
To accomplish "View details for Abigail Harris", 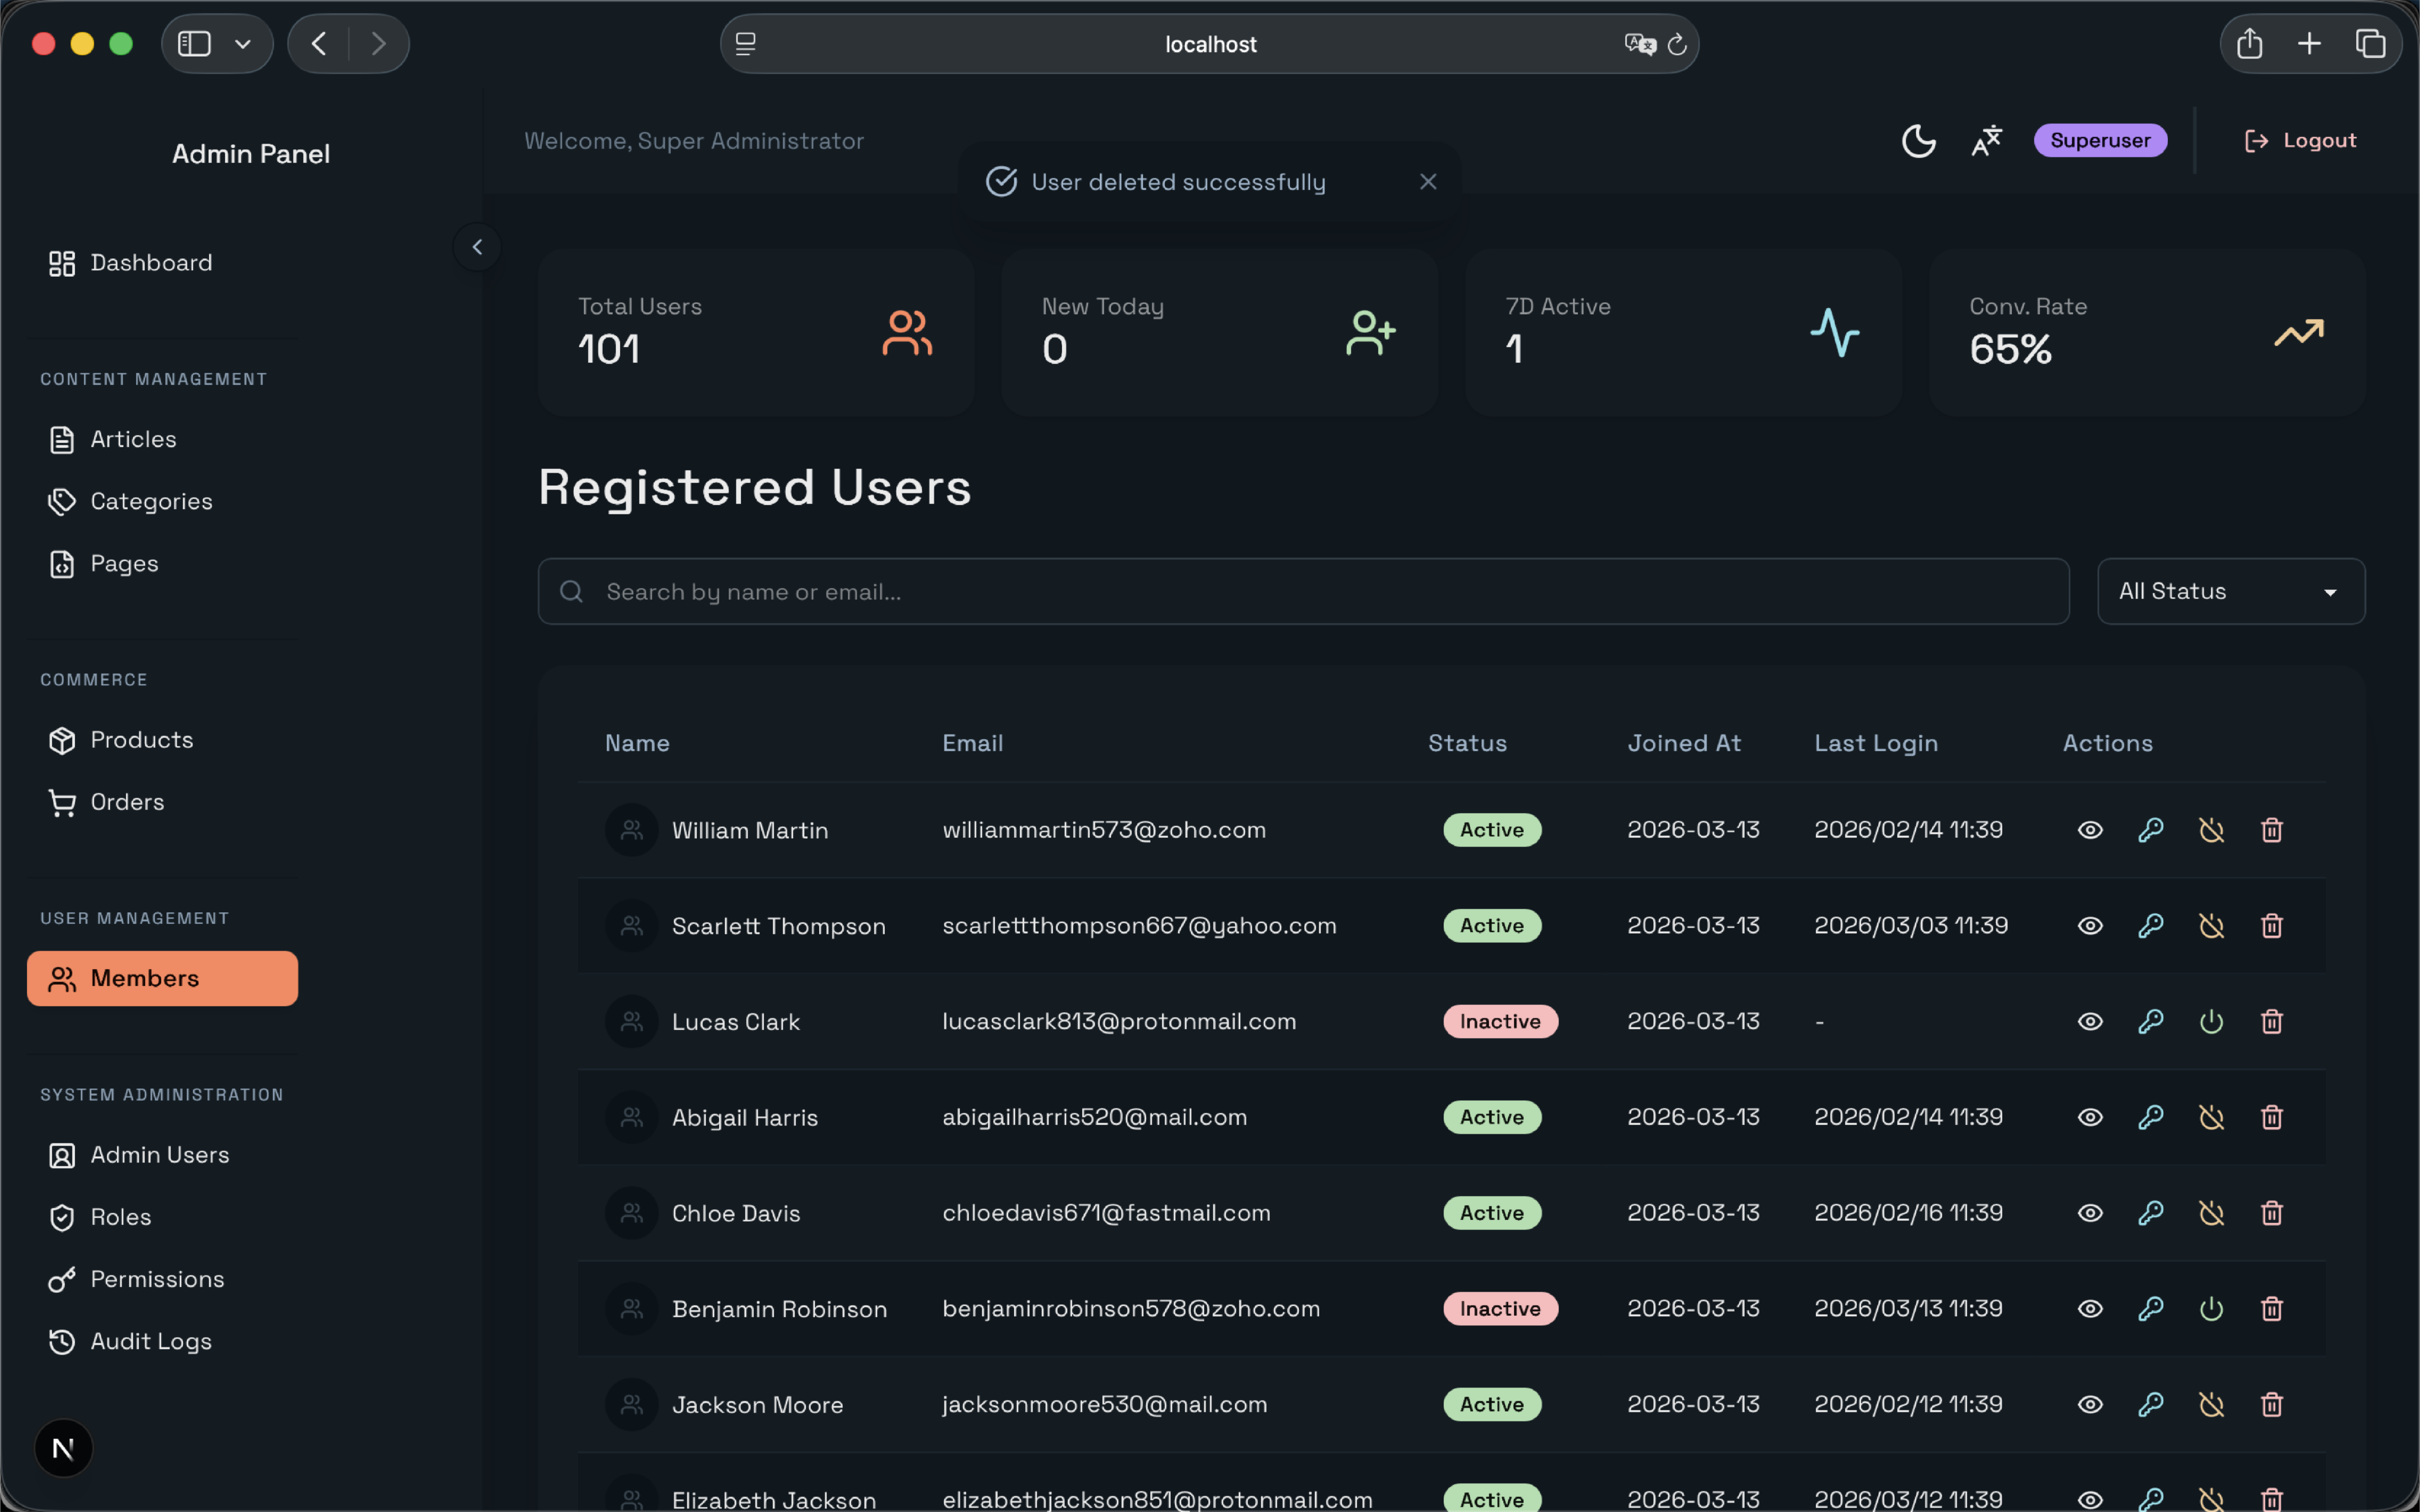I will coord(2090,1117).
